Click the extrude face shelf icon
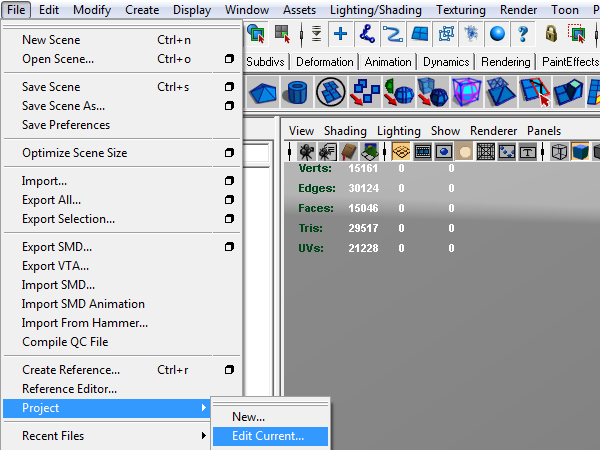The height and width of the screenshot is (450, 600). 569,92
